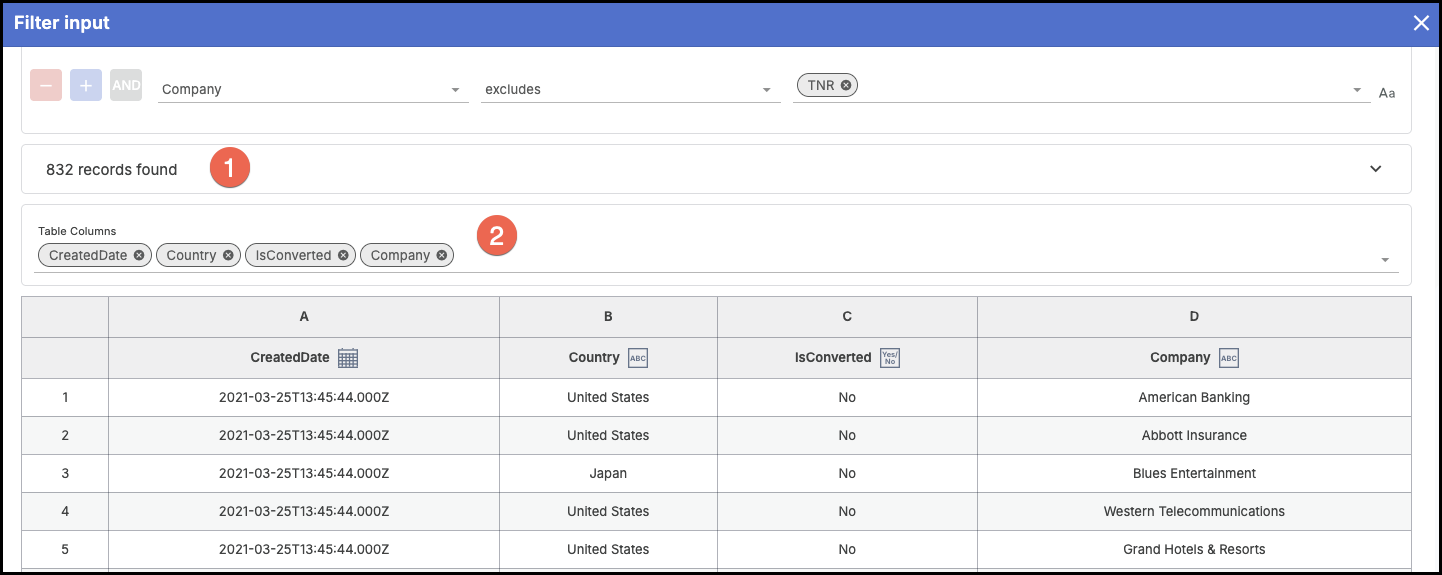This screenshot has width=1442, height=575.
Task: Click the IsConverted Yes/No type icon
Action: tap(890, 358)
